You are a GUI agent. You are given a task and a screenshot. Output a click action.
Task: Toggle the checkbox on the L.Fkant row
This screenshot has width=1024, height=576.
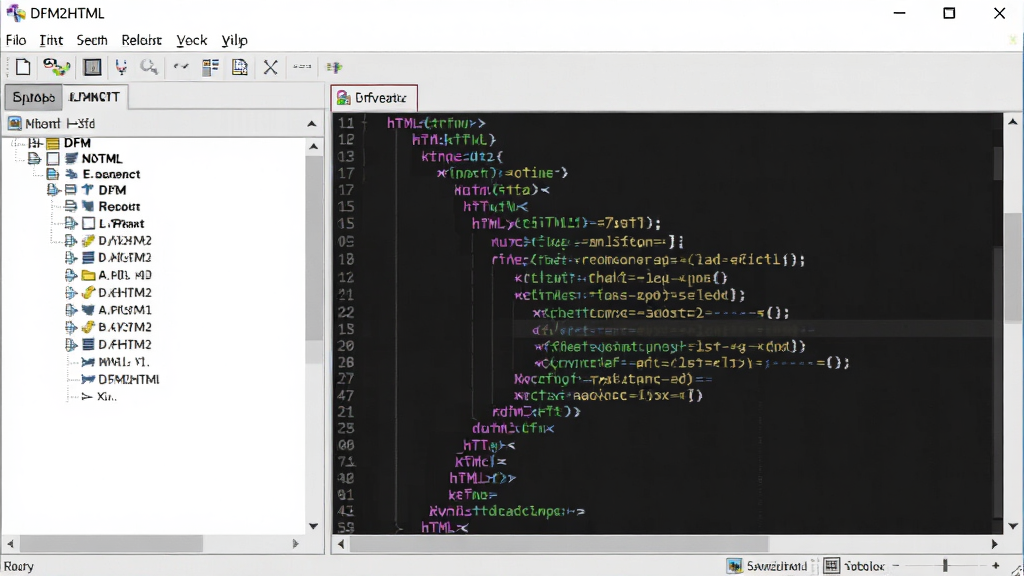(x=88, y=223)
